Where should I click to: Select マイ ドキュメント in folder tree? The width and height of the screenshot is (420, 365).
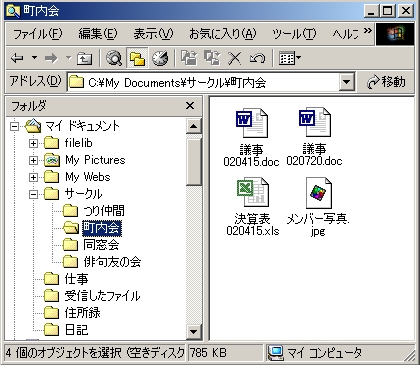[82, 126]
